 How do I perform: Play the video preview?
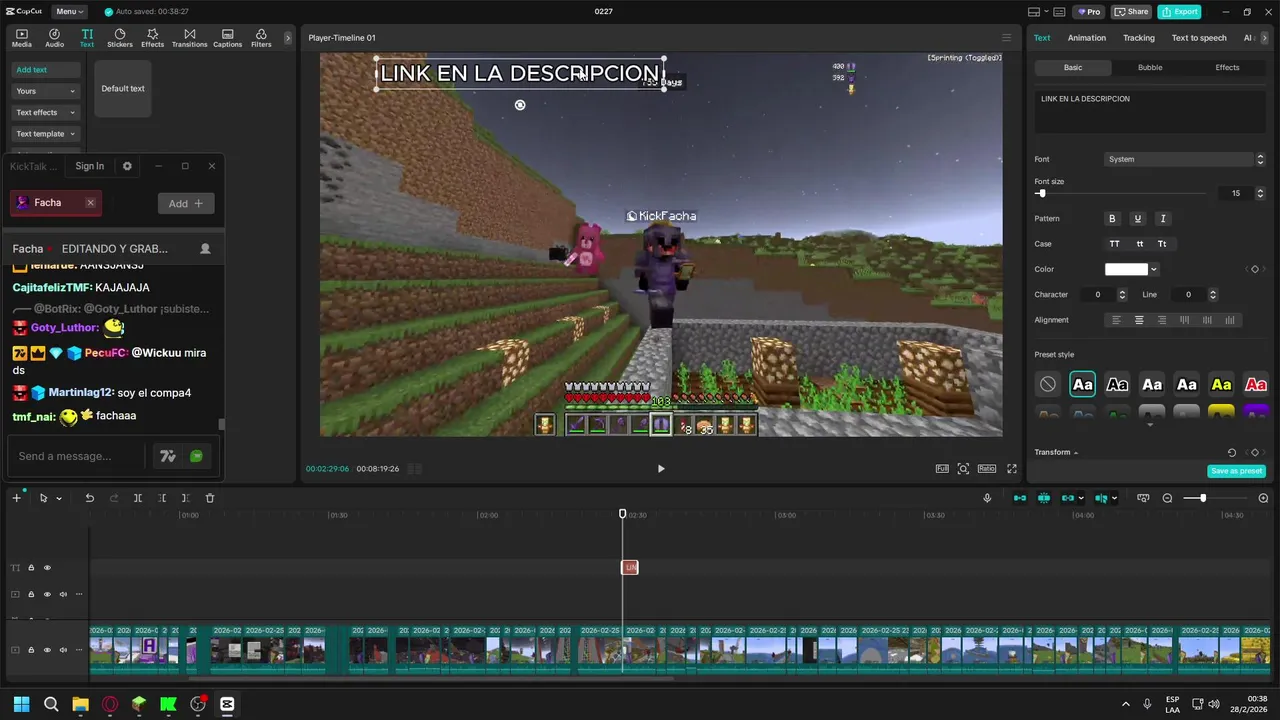(661, 468)
